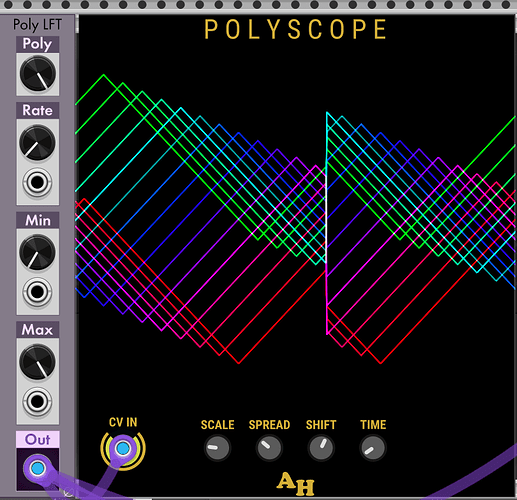Click the CV IN jack on Polyscope
Screen dimensions: 517x500
pyautogui.click(x=123, y=448)
